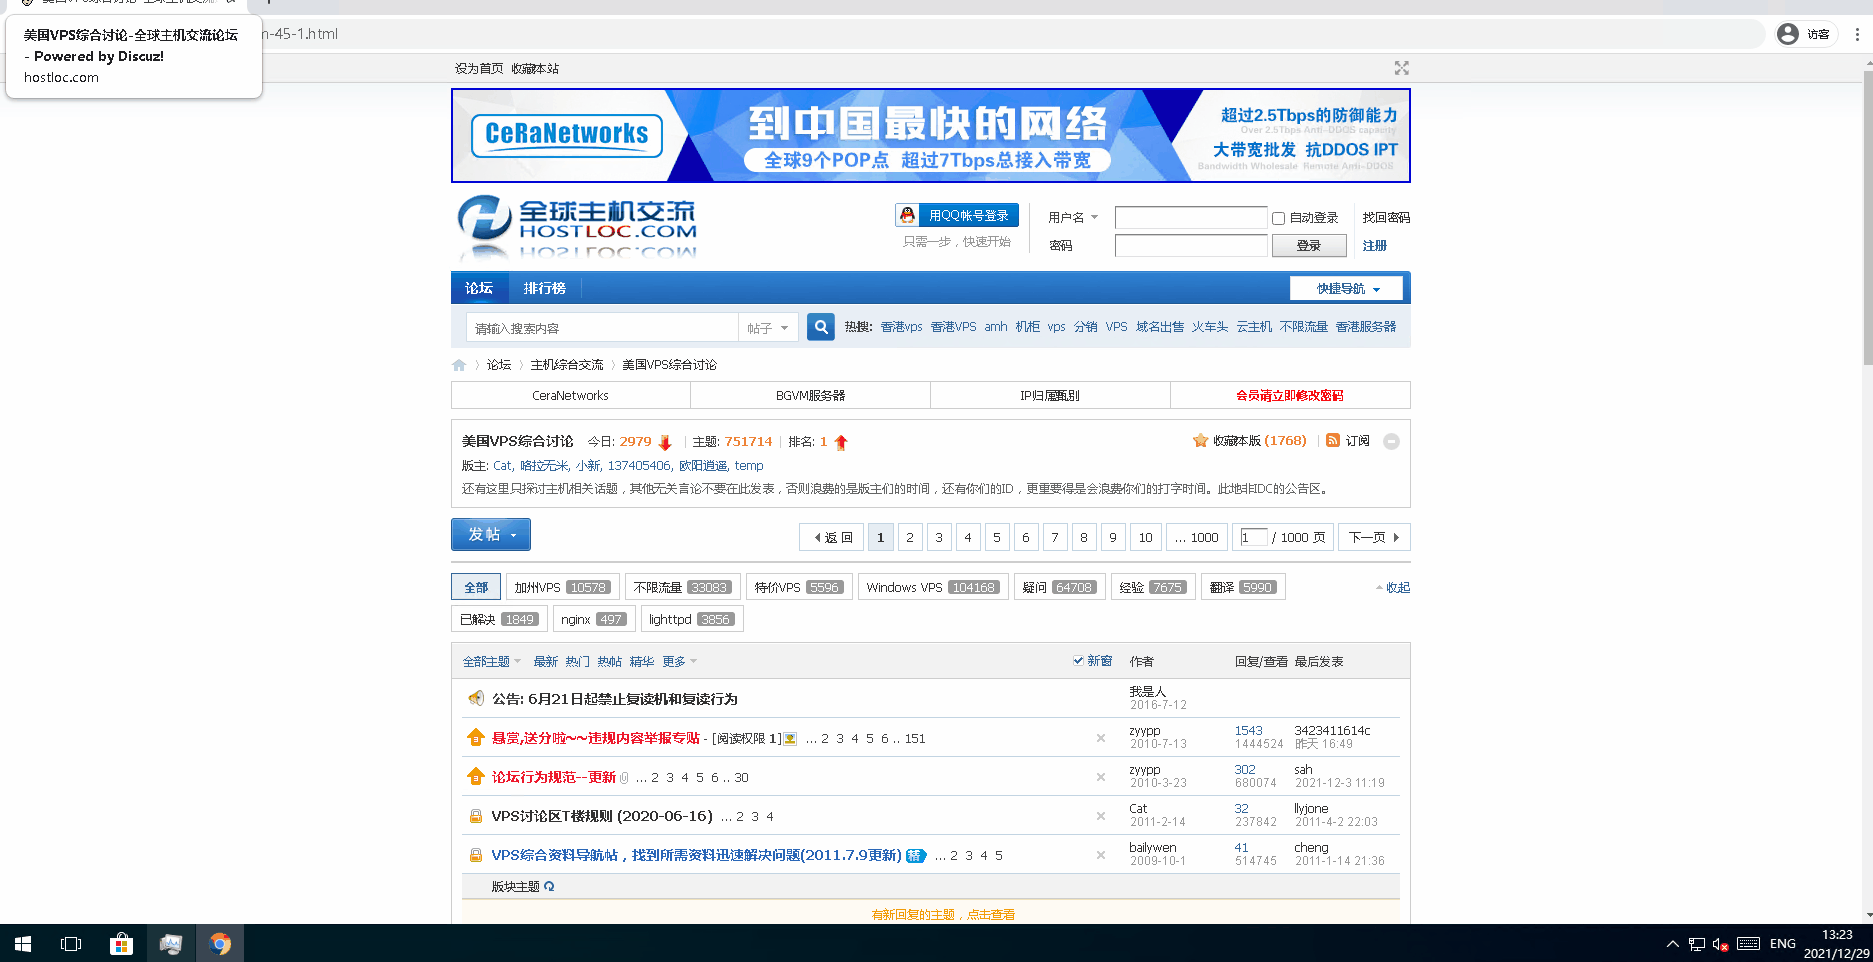Click the CeRaNetworks banner advertisement
1873x962 pixels.
pyautogui.click(x=930, y=136)
